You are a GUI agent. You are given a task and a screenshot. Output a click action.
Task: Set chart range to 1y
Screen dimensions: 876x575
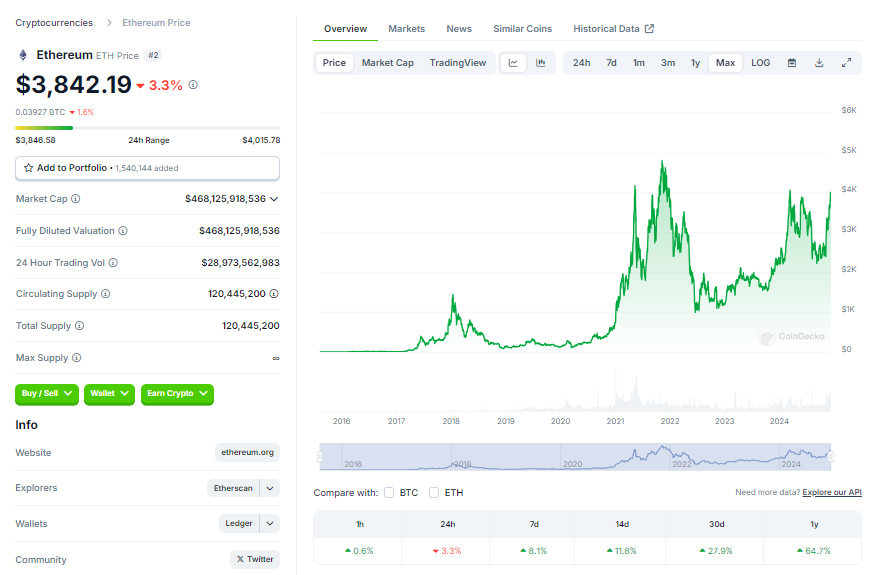[x=695, y=63]
